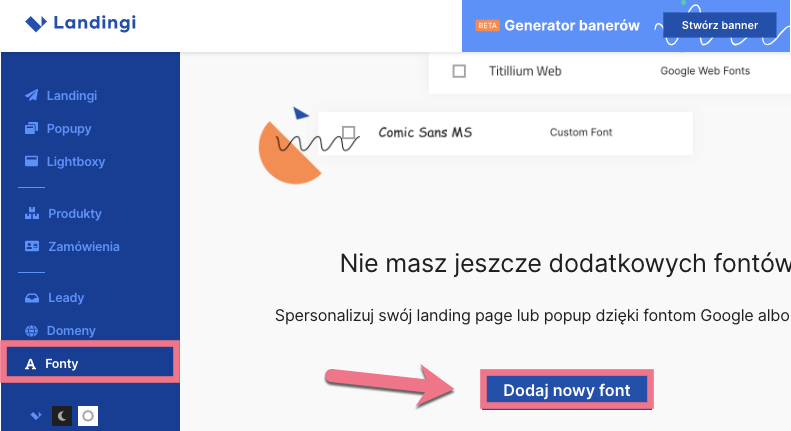The width and height of the screenshot is (791, 431).
Task: Click the Landingi paper plane icon
Action: click(x=31, y=95)
